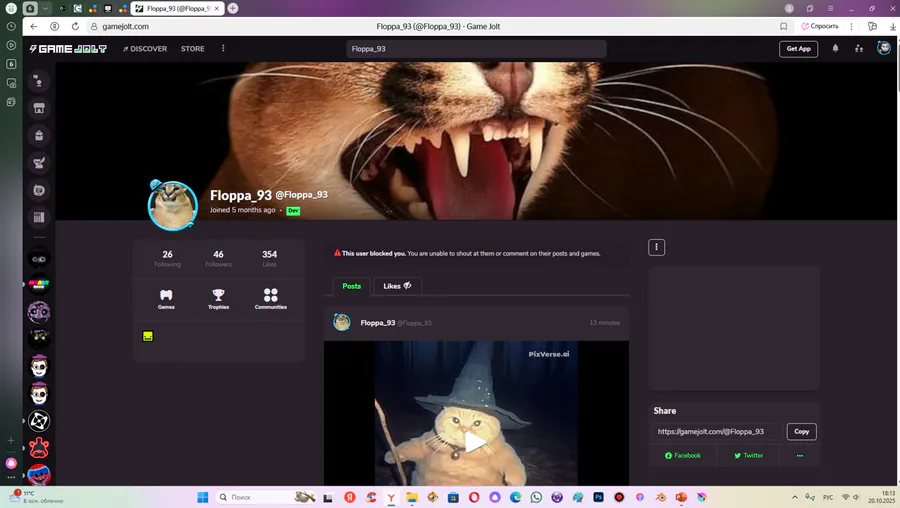Switch to the Likes tab

point(397,286)
